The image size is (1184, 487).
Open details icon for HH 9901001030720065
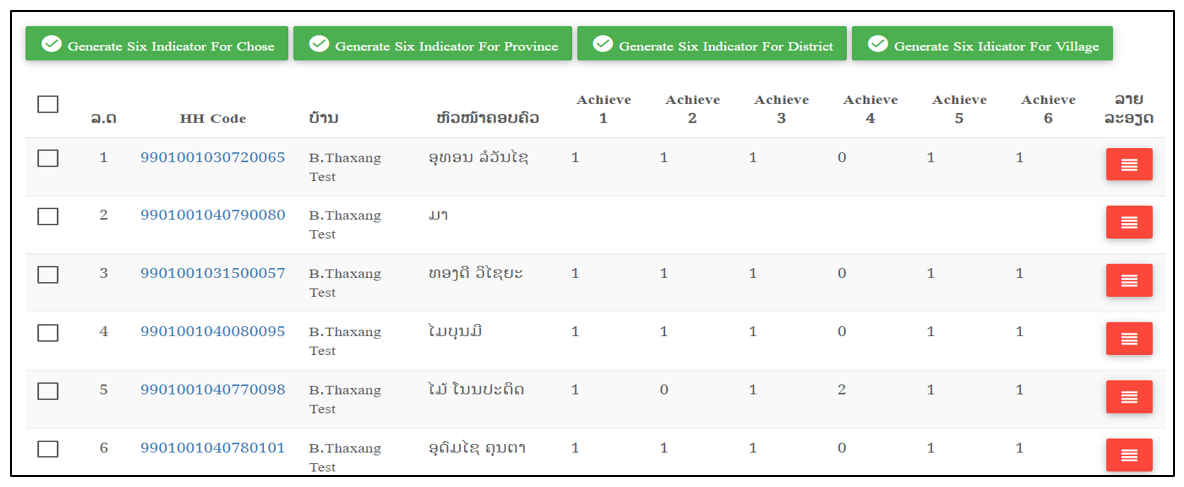point(1129,165)
